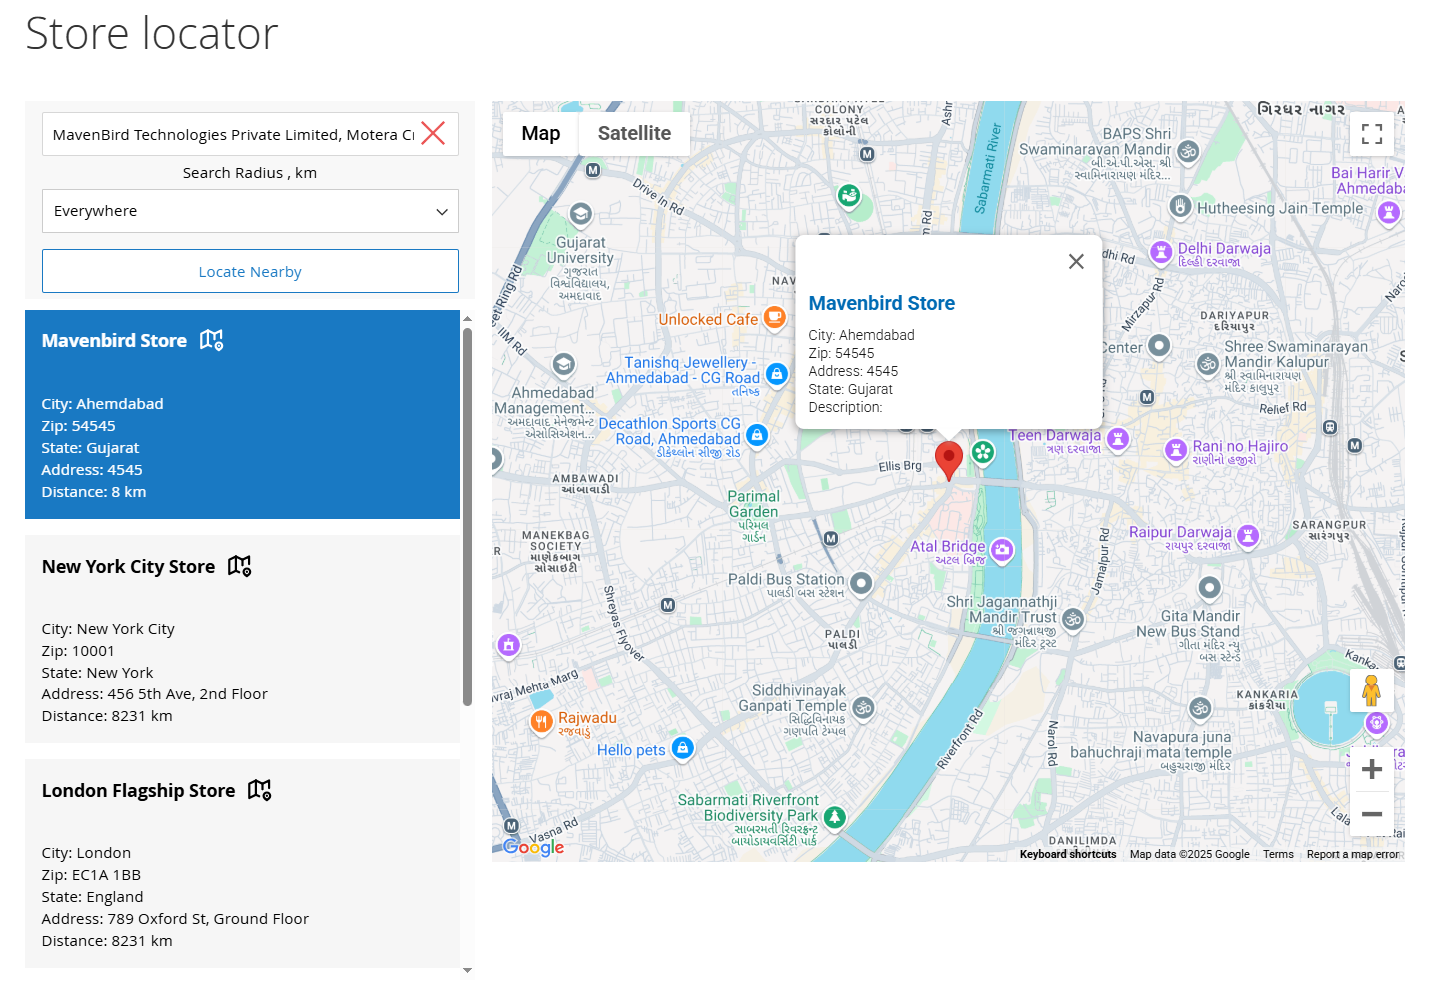1447x982 pixels.
Task: Open the map Terms link
Action: click(1278, 854)
